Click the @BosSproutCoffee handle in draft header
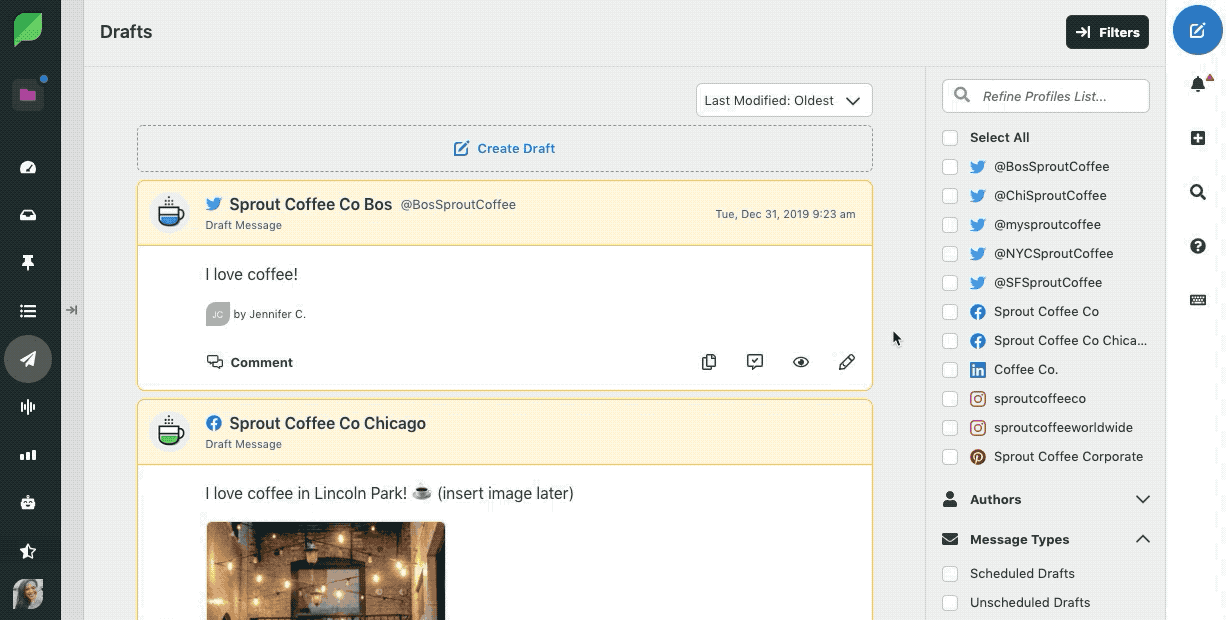The width and height of the screenshot is (1226, 620). [x=458, y=204]
